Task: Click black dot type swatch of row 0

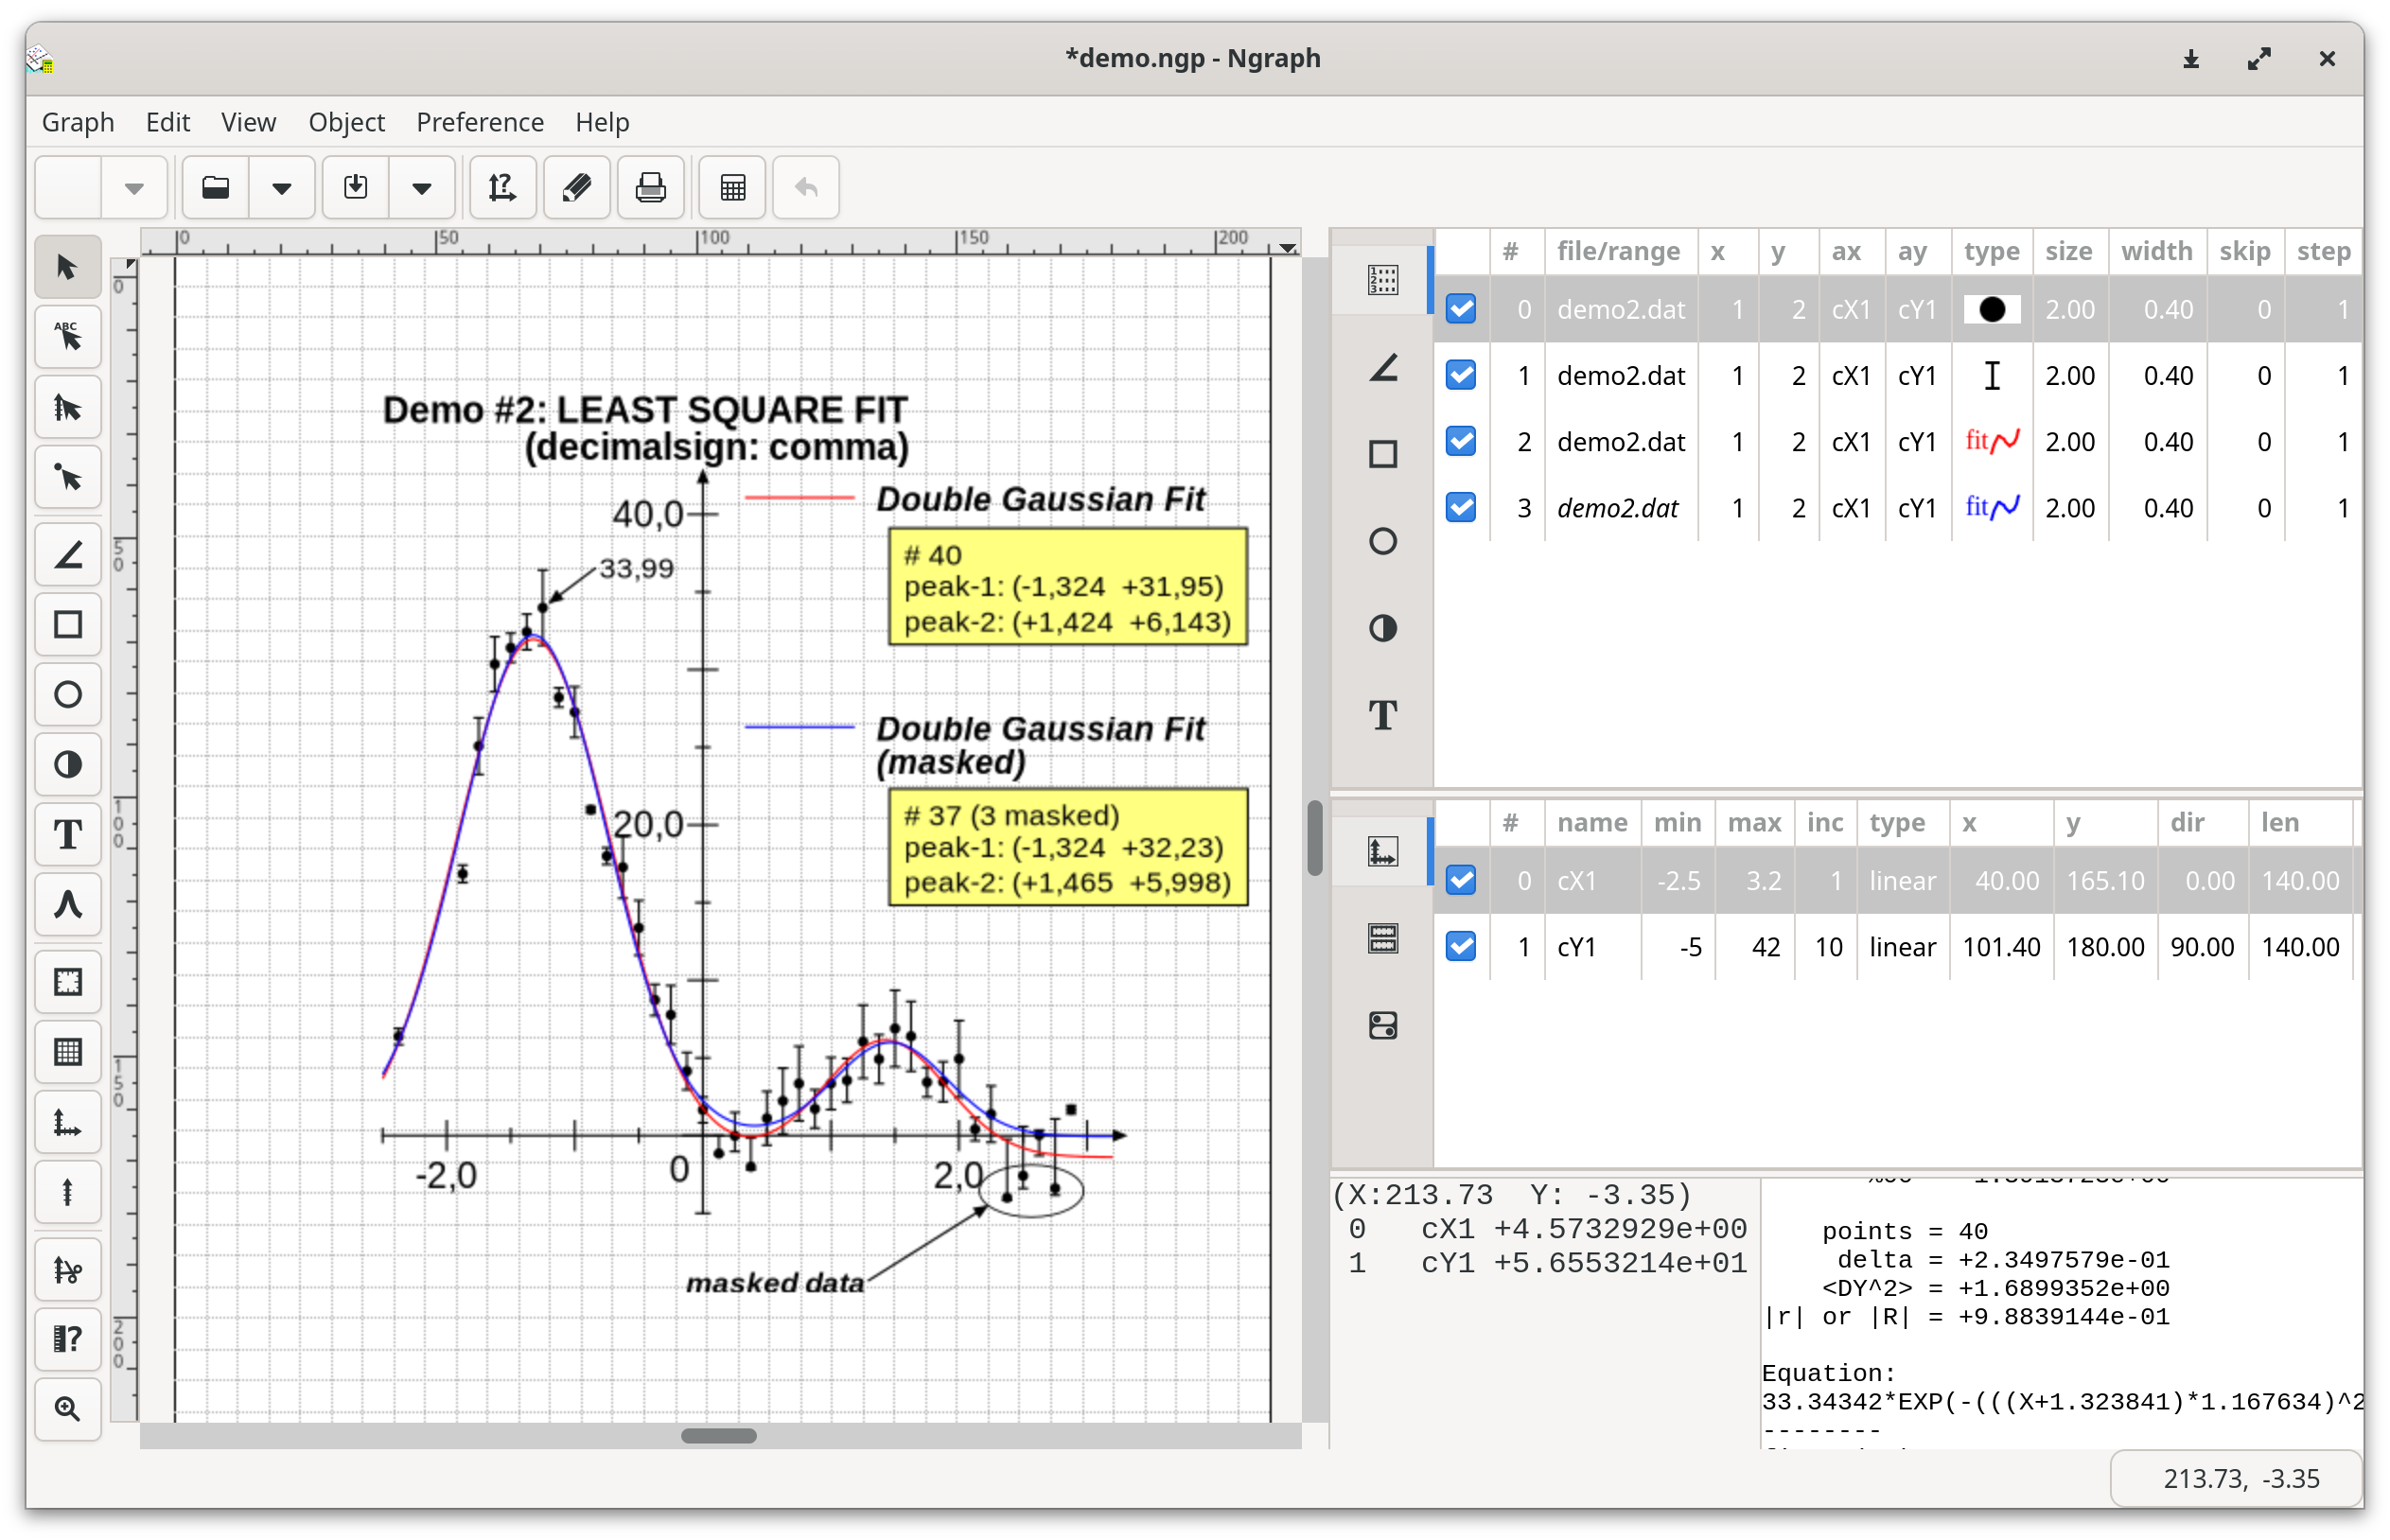Action: tap(1991, 309)
